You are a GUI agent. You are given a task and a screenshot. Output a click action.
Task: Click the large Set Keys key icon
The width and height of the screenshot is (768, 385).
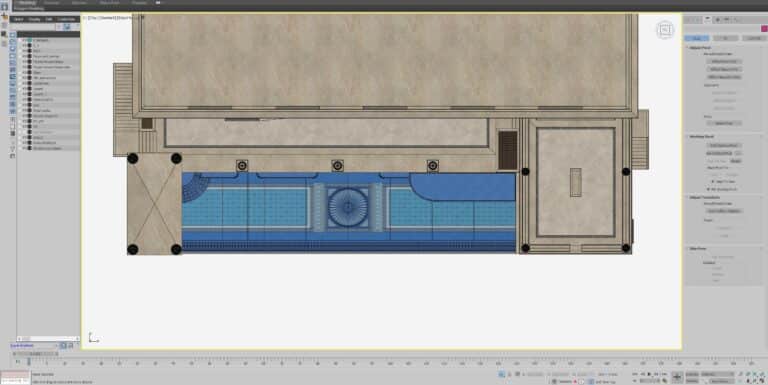[x=677, y=377]
